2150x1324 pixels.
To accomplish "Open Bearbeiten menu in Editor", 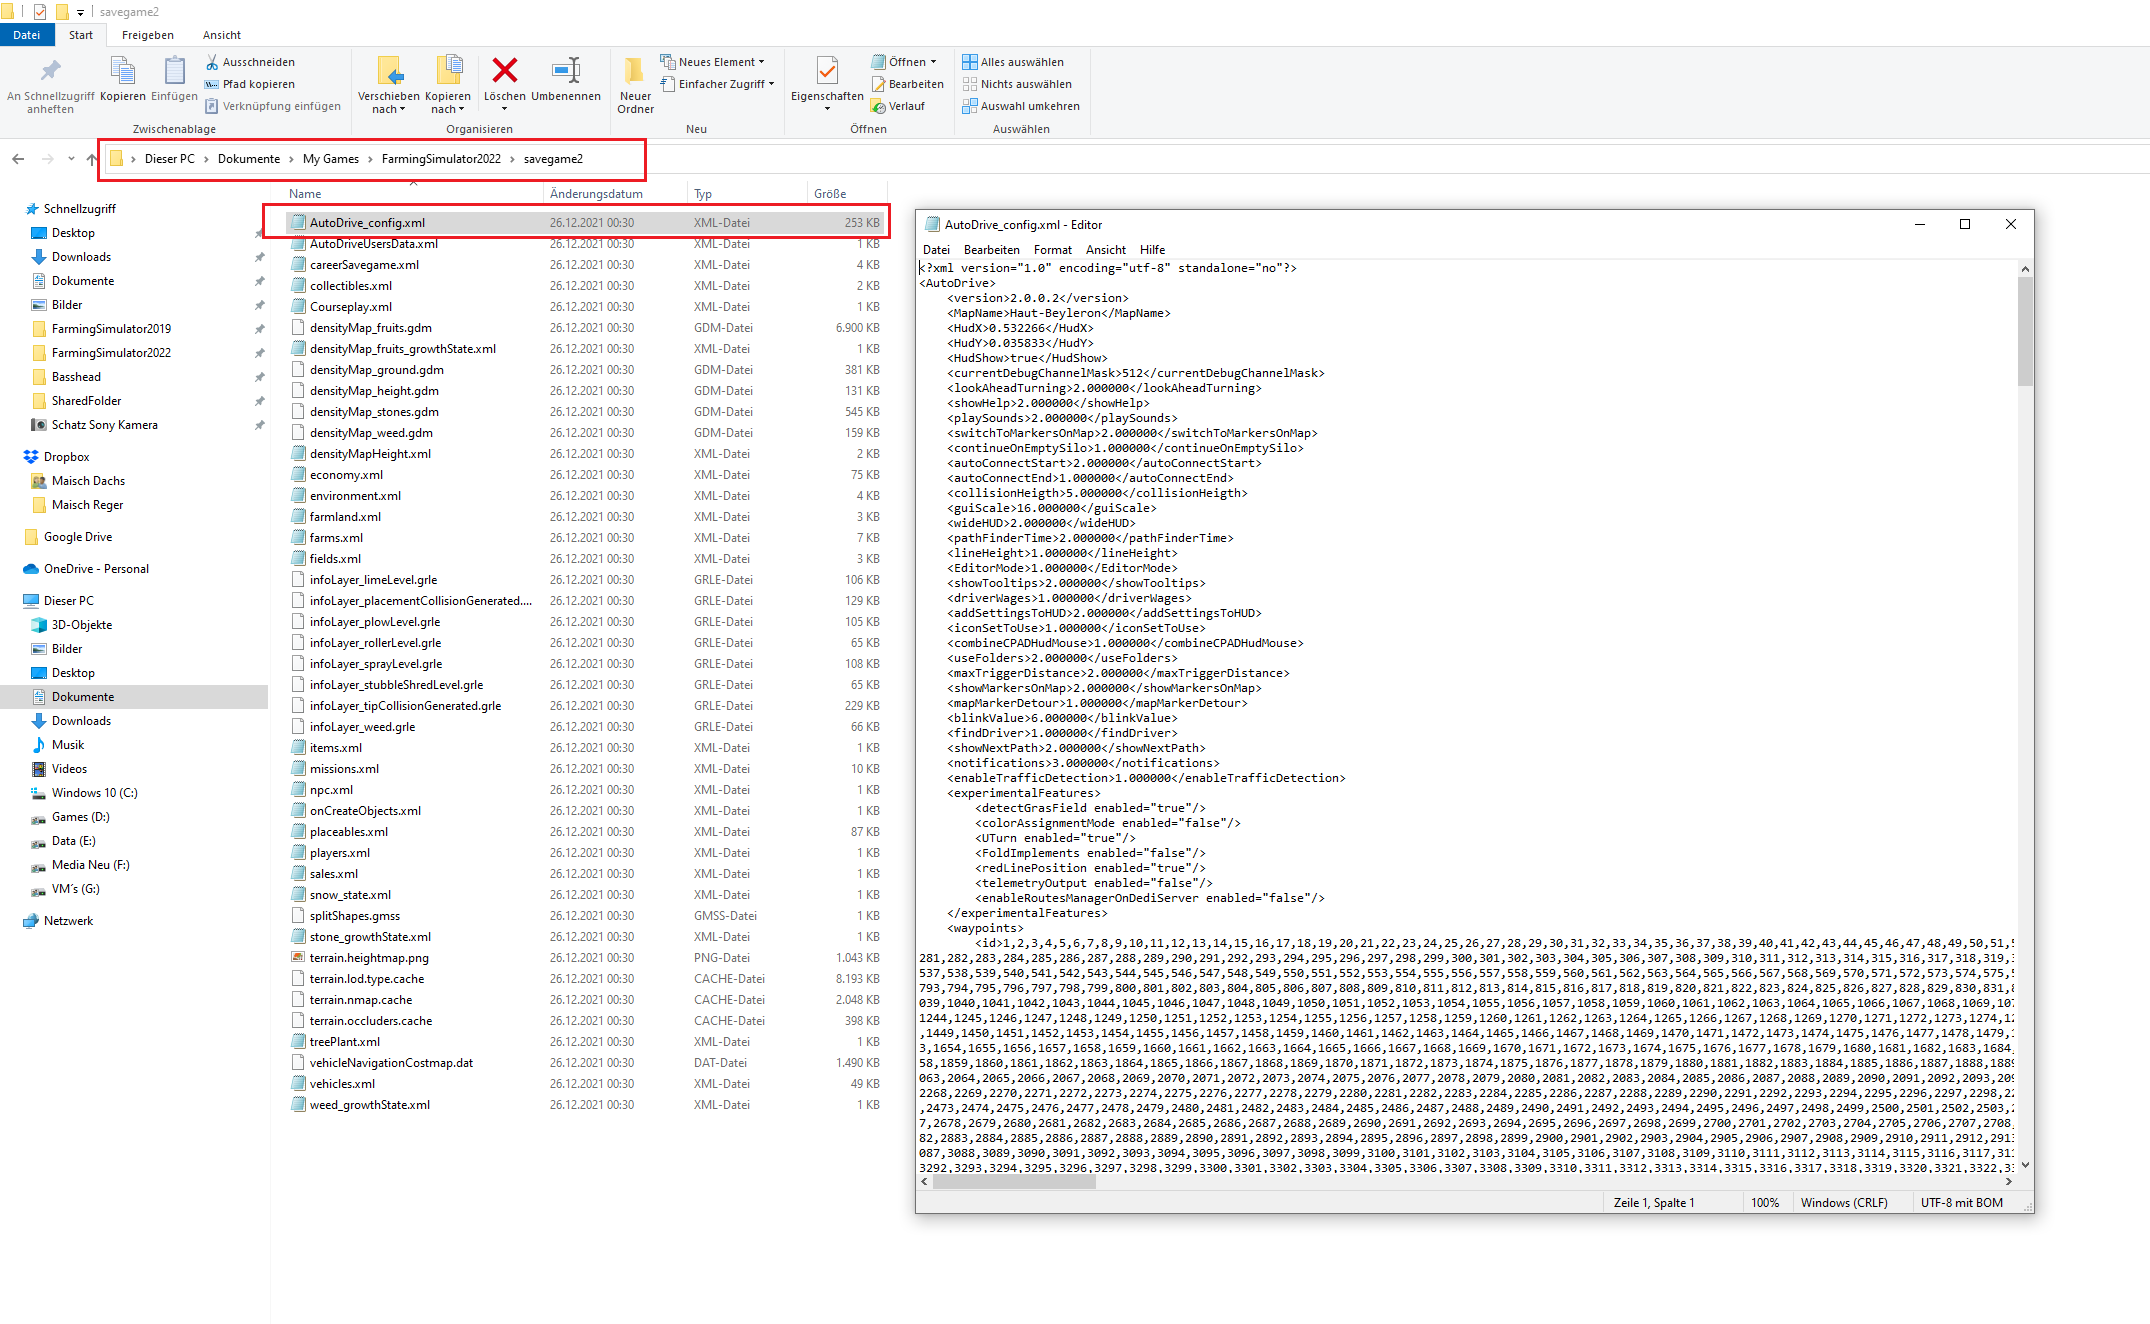I will coord(991,250).
